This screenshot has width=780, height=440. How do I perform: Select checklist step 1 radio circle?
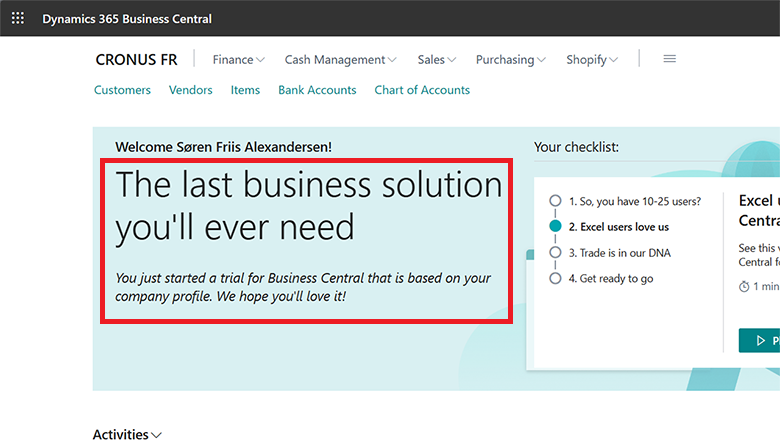click(555, 201)
